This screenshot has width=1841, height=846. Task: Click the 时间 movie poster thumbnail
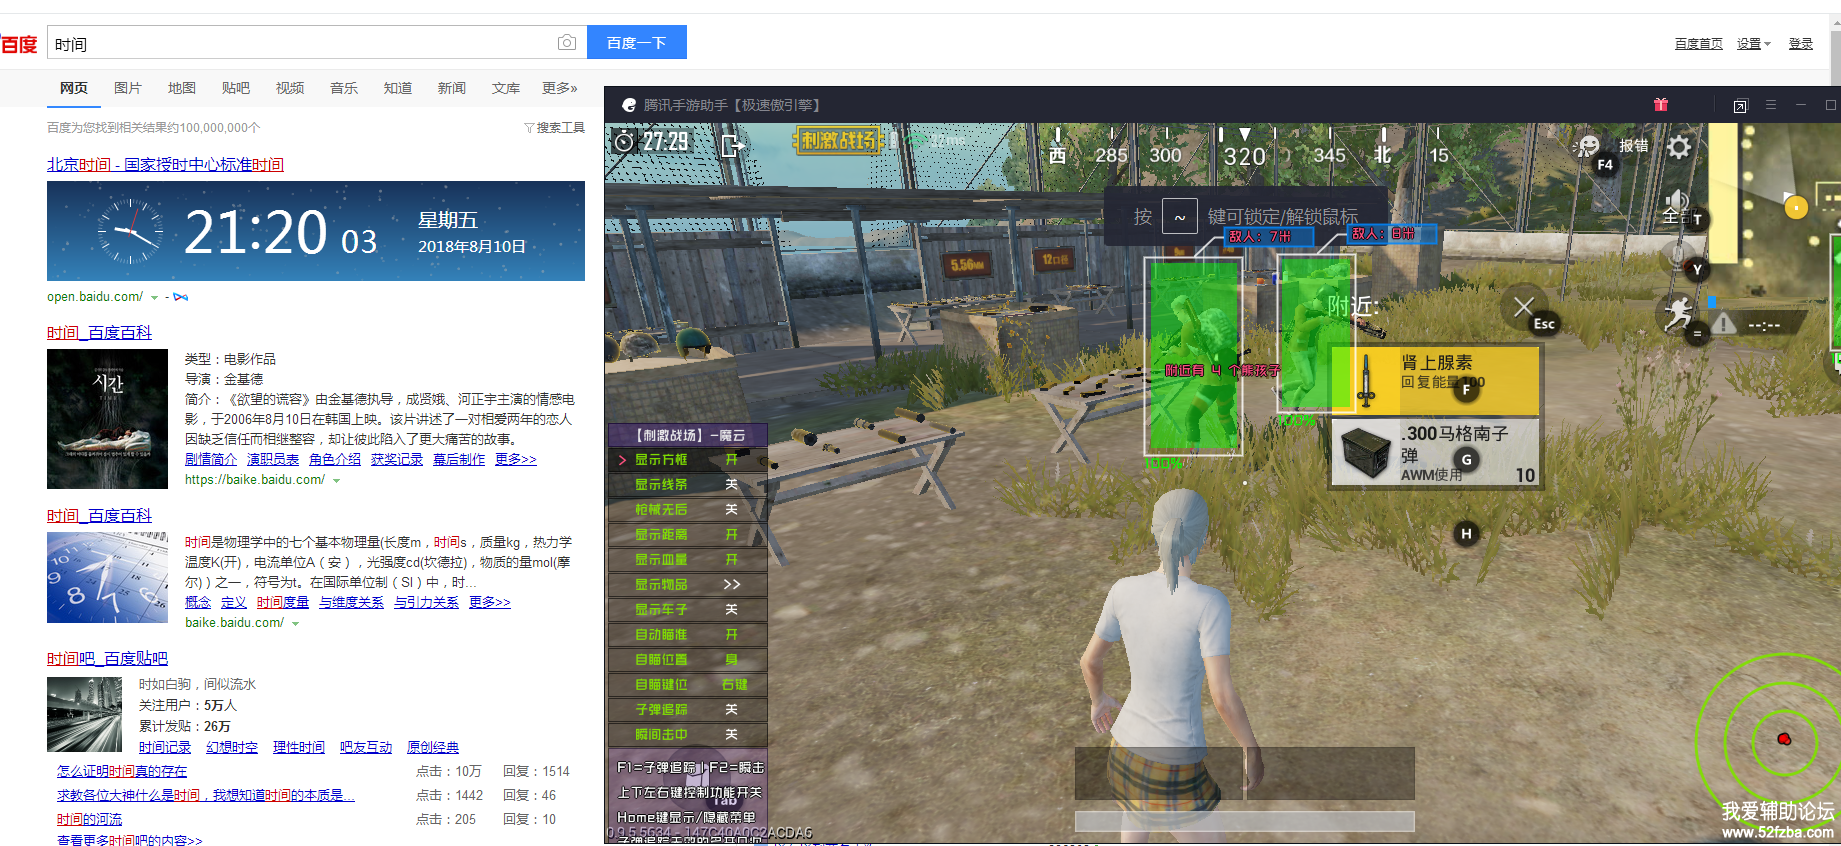click(x=107, y=418)
